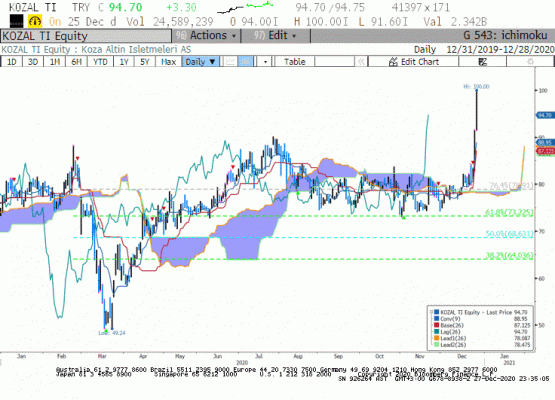Click the Table button

294,62
